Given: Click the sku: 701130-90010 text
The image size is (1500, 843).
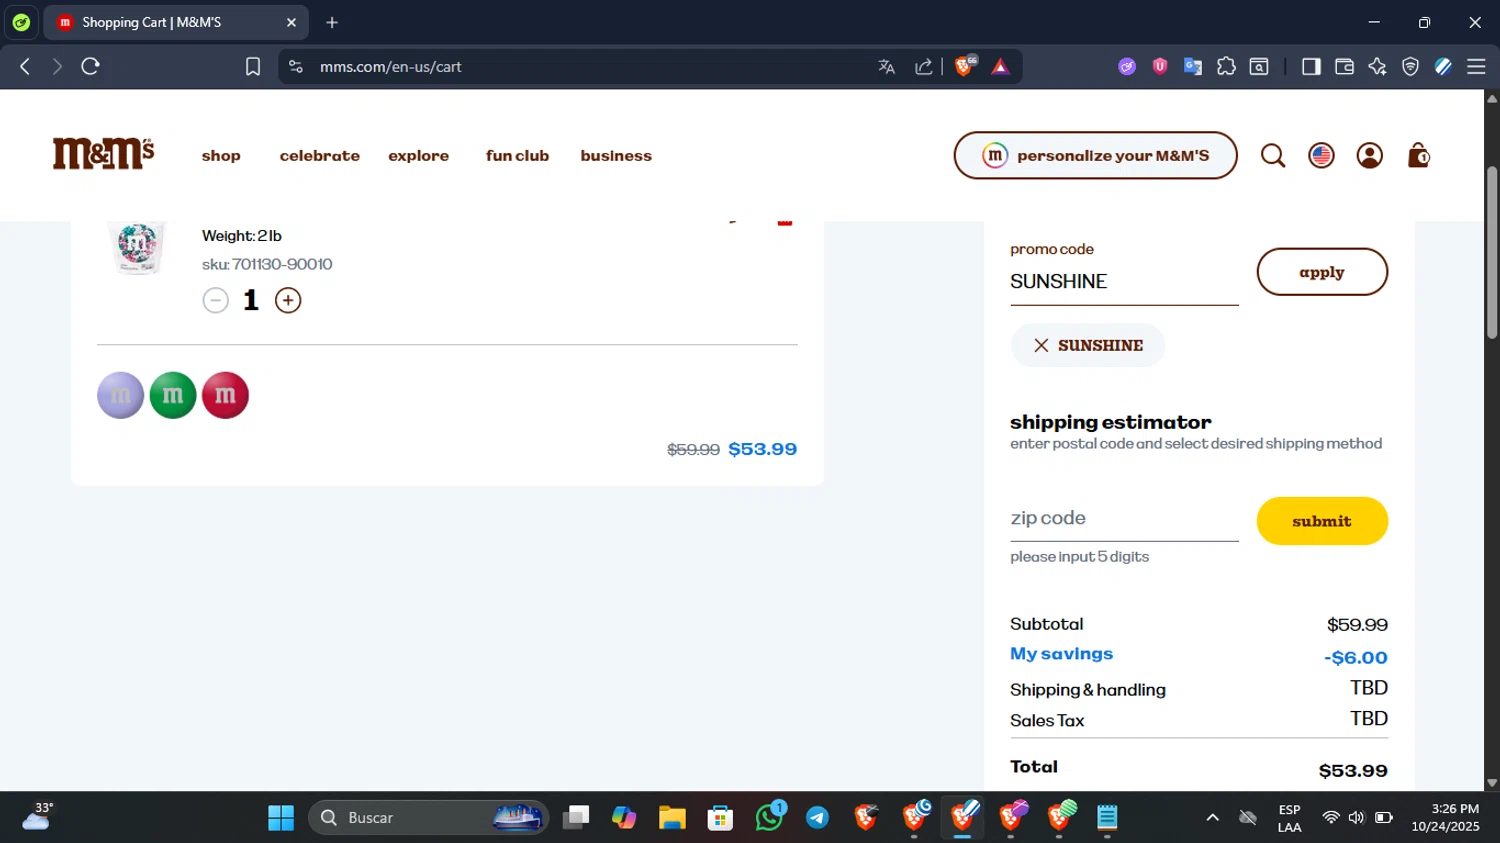Looking at the screenshot, I should pyautogui.click(x=267, y=264).
